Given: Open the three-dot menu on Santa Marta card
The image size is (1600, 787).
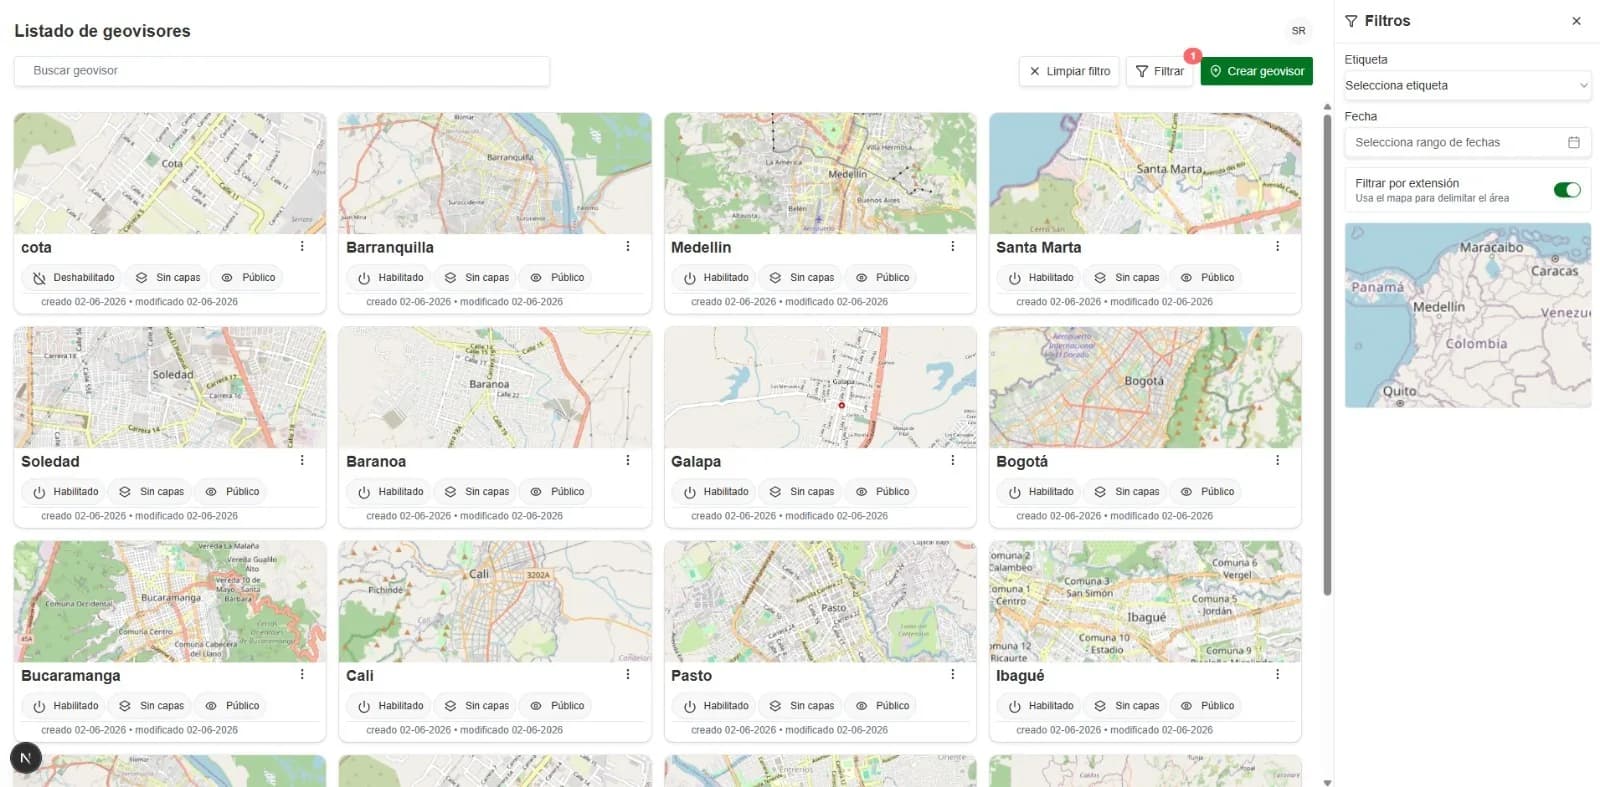Looking at the screenshot, I should tap(1278, 246).
